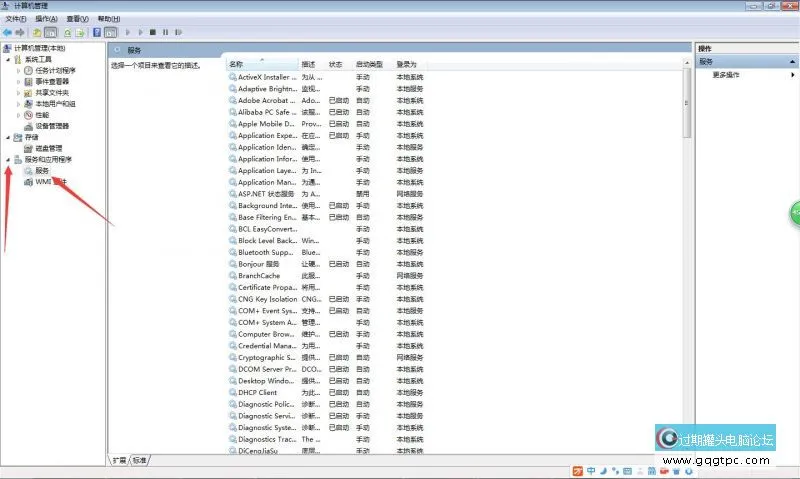Select the Cryptographic S... service name
The image size is (800, 479).
266,358
